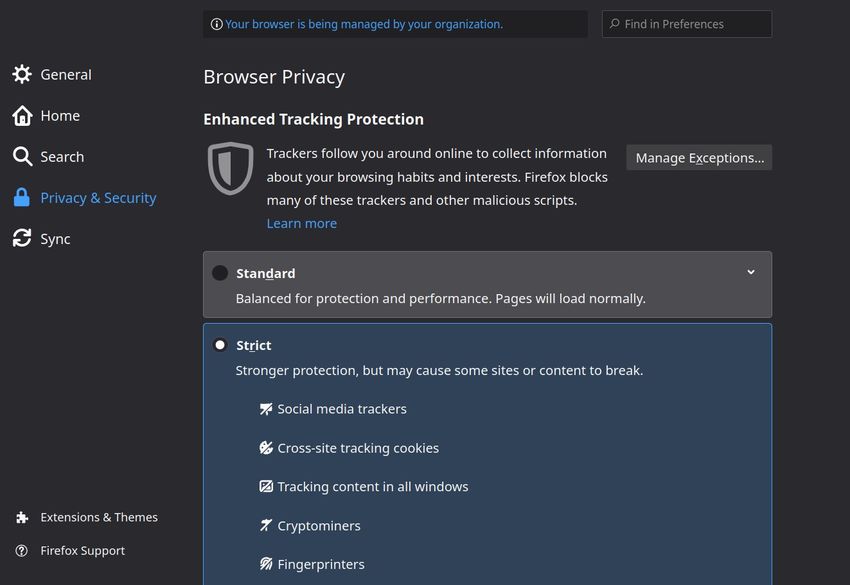Click the Fingerprinters icon

(266, 564)
